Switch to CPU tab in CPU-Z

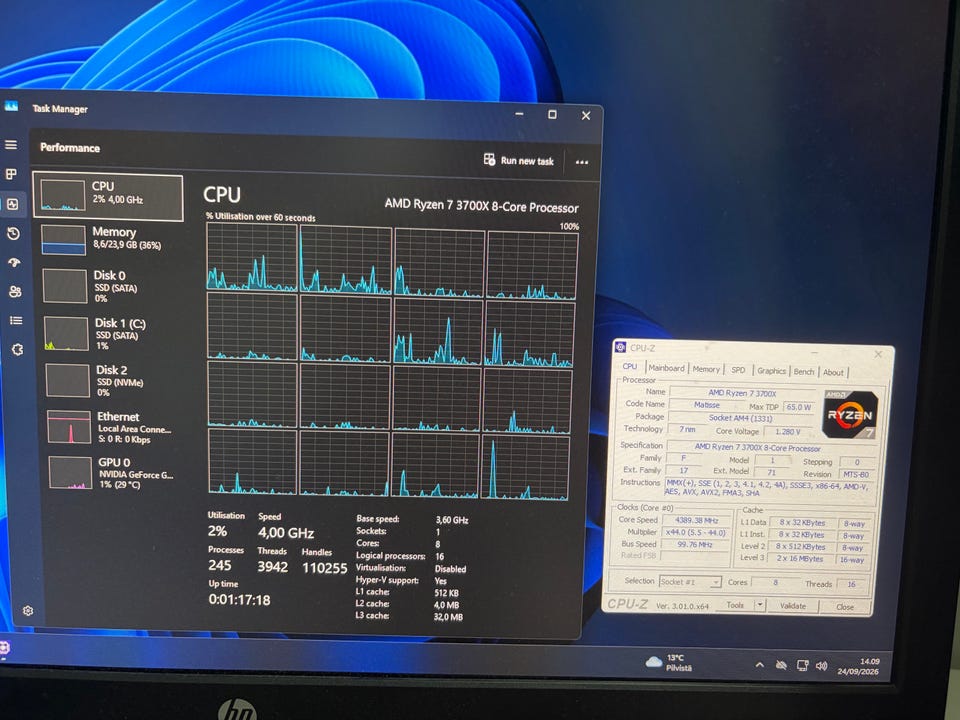[629, 366]
